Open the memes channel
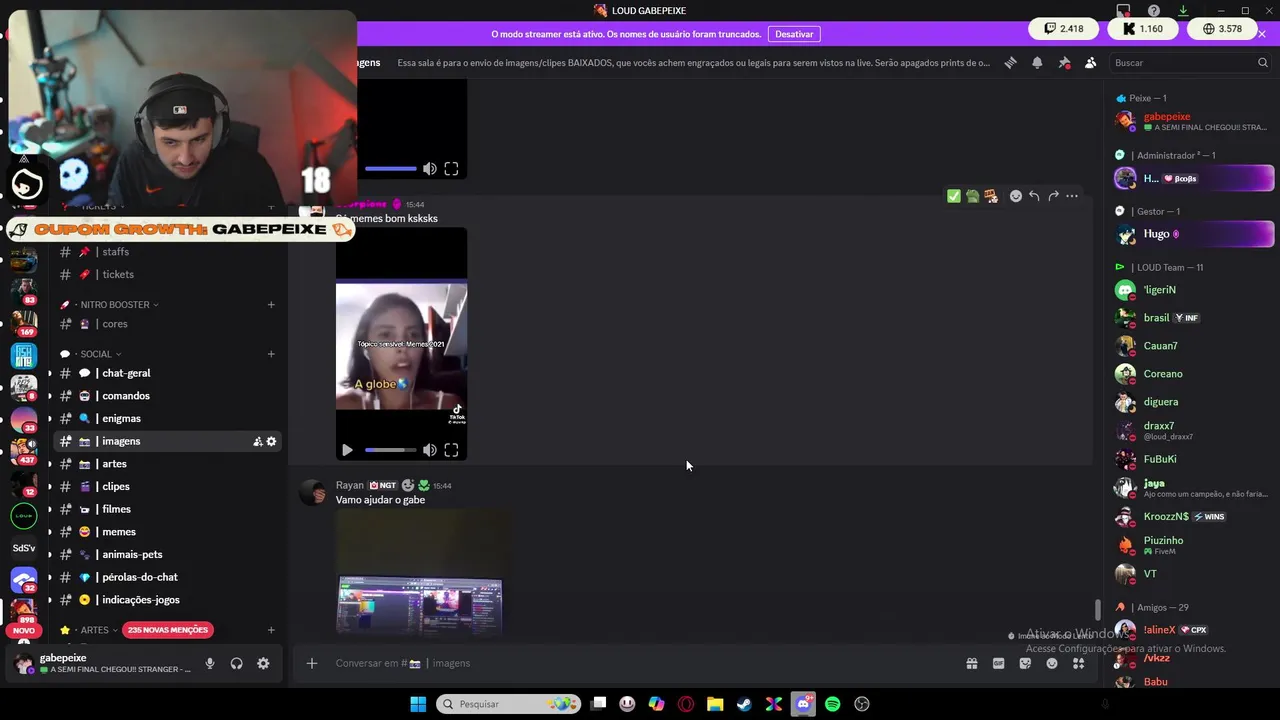Viewport: 1280px width, 720px height. [x=167, y=532]
